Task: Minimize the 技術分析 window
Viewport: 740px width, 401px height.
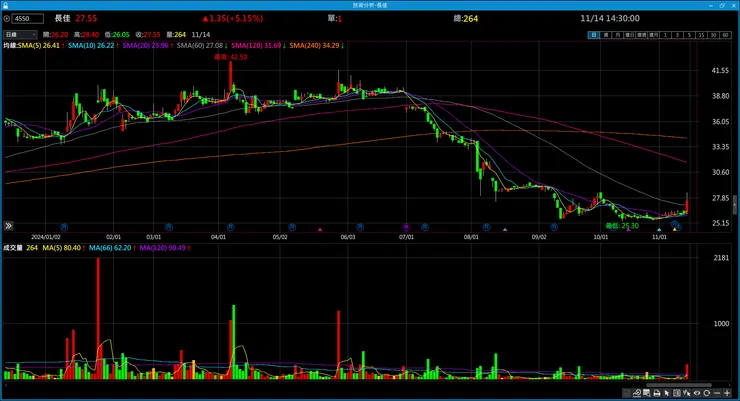Action: click(711, 5)
